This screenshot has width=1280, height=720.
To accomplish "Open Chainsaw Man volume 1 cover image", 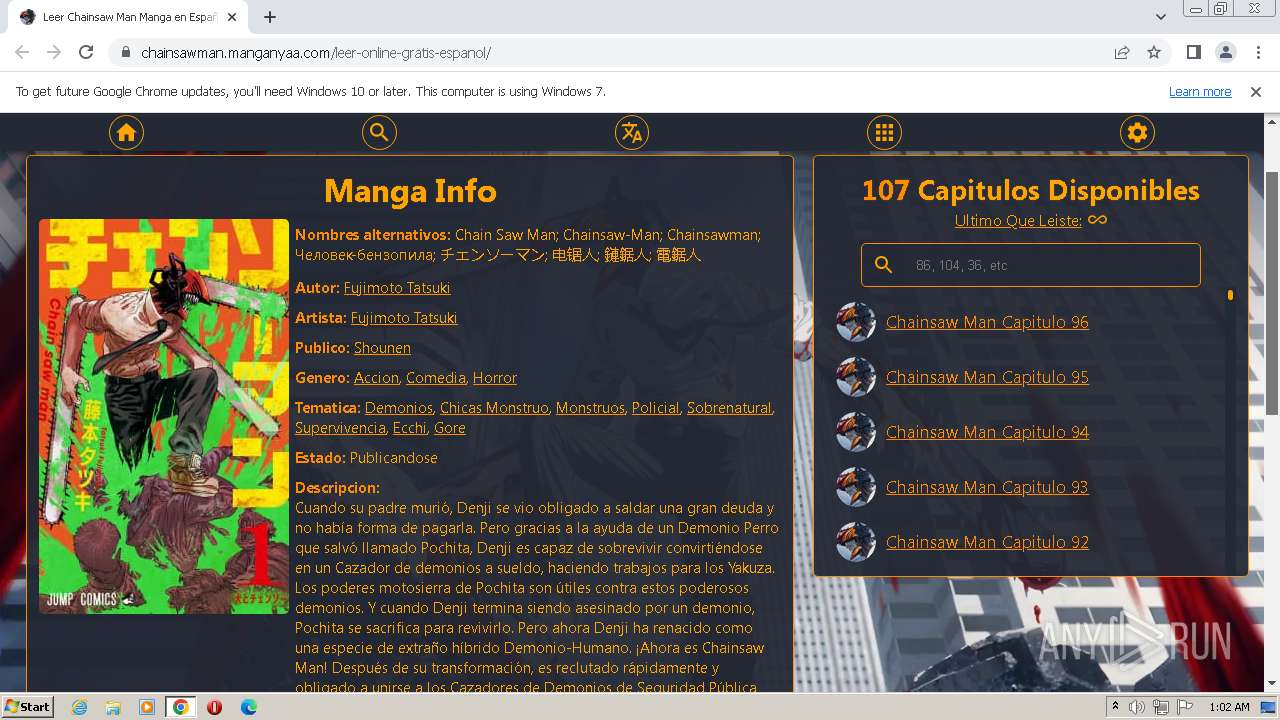I will point(164,416).
